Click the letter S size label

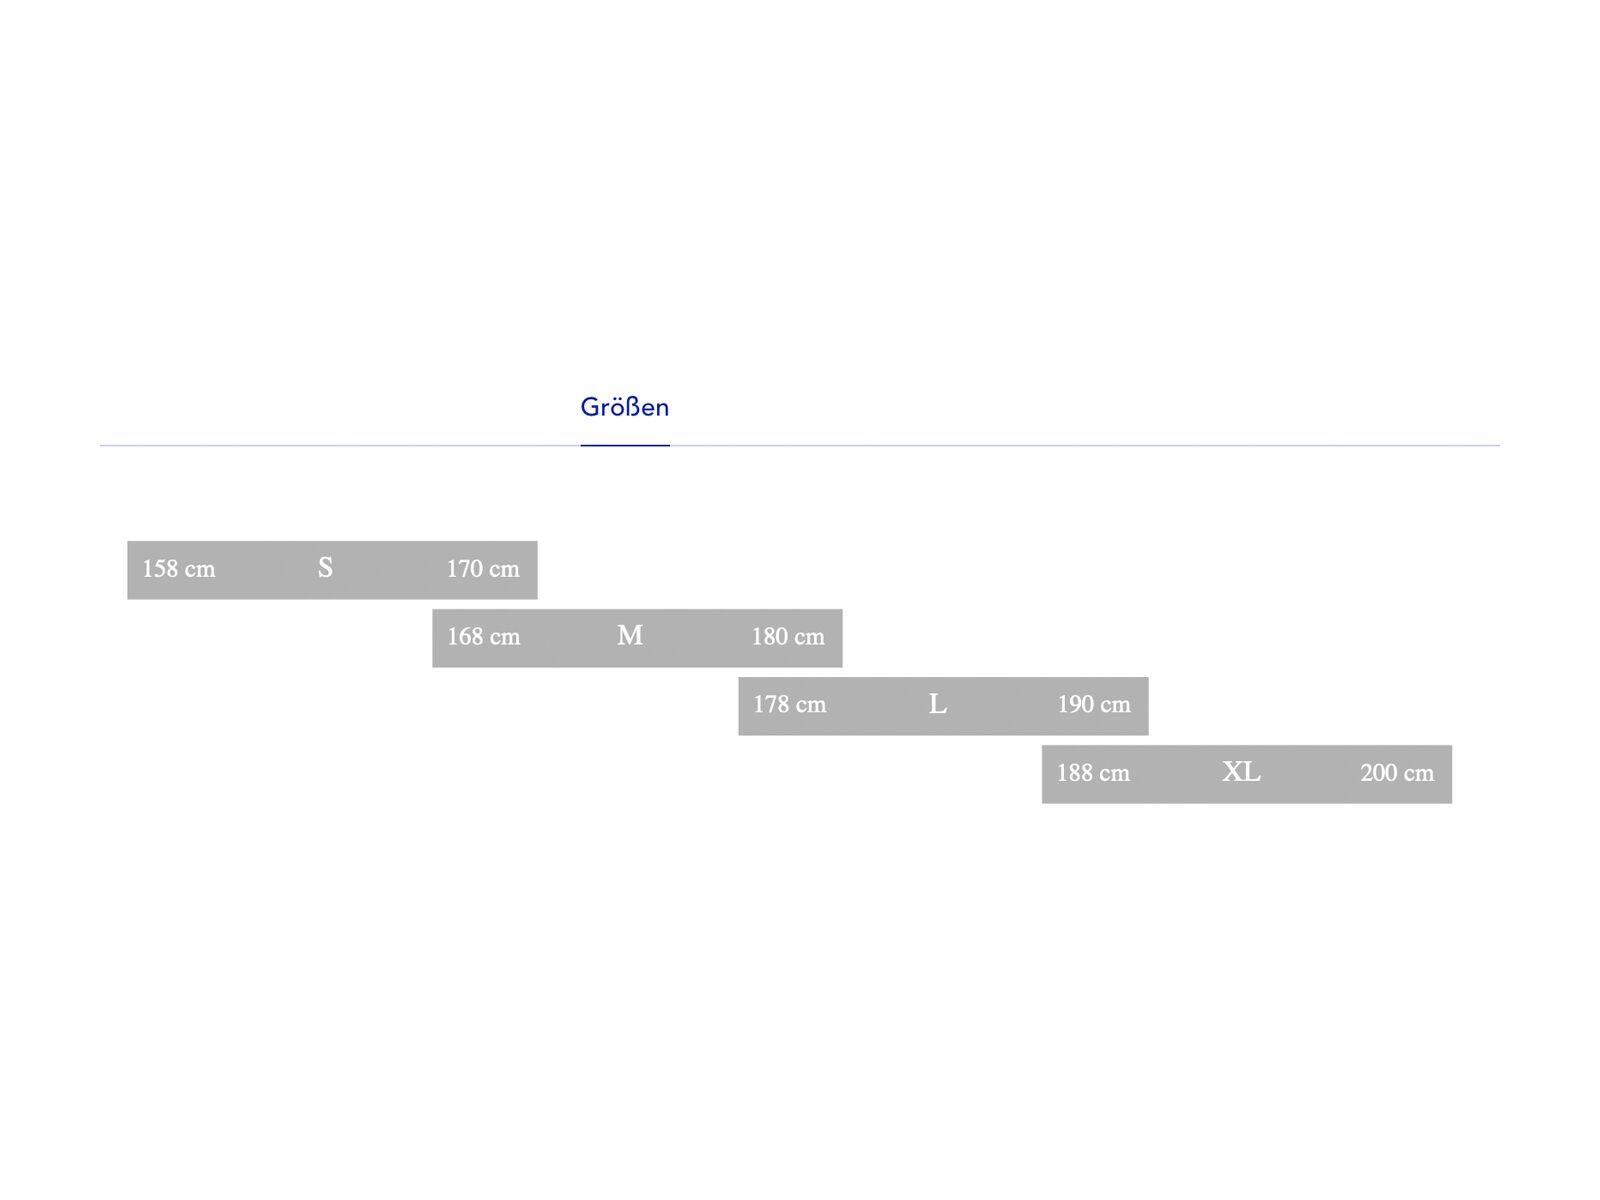325,568
